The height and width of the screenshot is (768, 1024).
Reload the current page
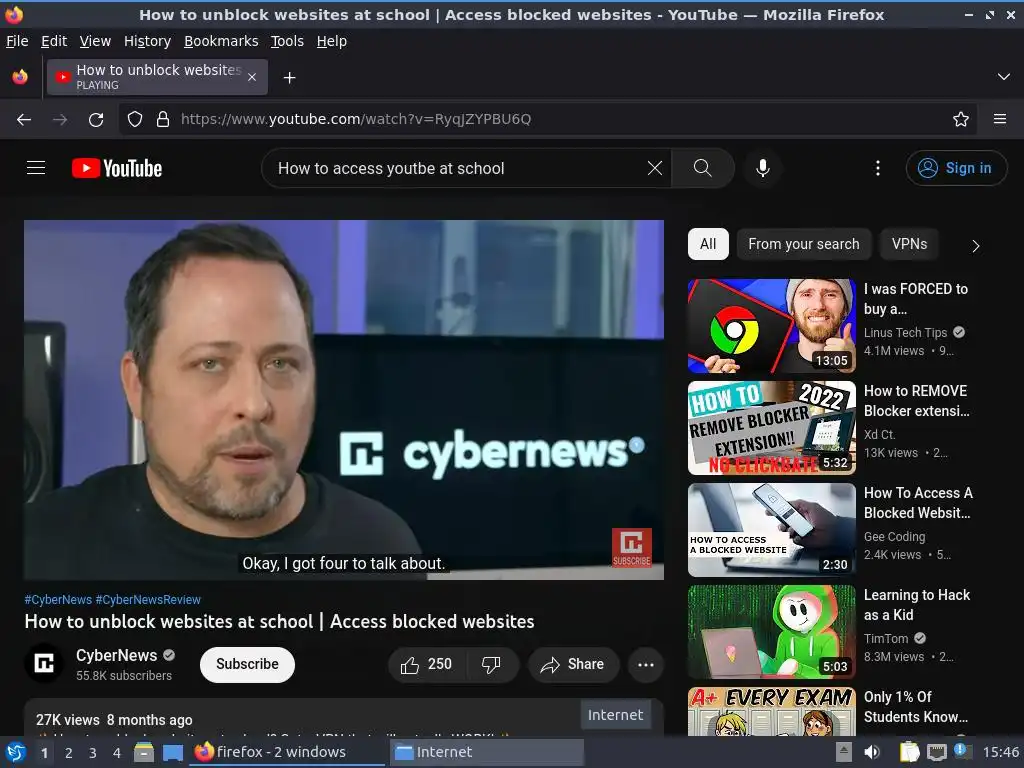tap(96, 120)
